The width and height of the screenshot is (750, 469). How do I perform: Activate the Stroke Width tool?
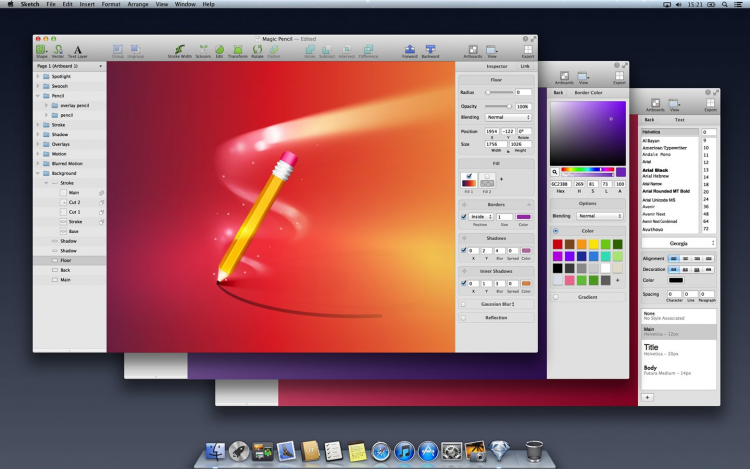[x=180, y=48]
